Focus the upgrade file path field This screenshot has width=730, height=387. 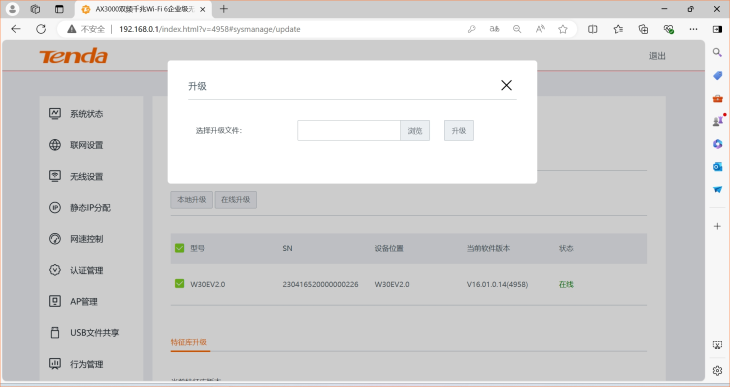[x=349, y=130]
